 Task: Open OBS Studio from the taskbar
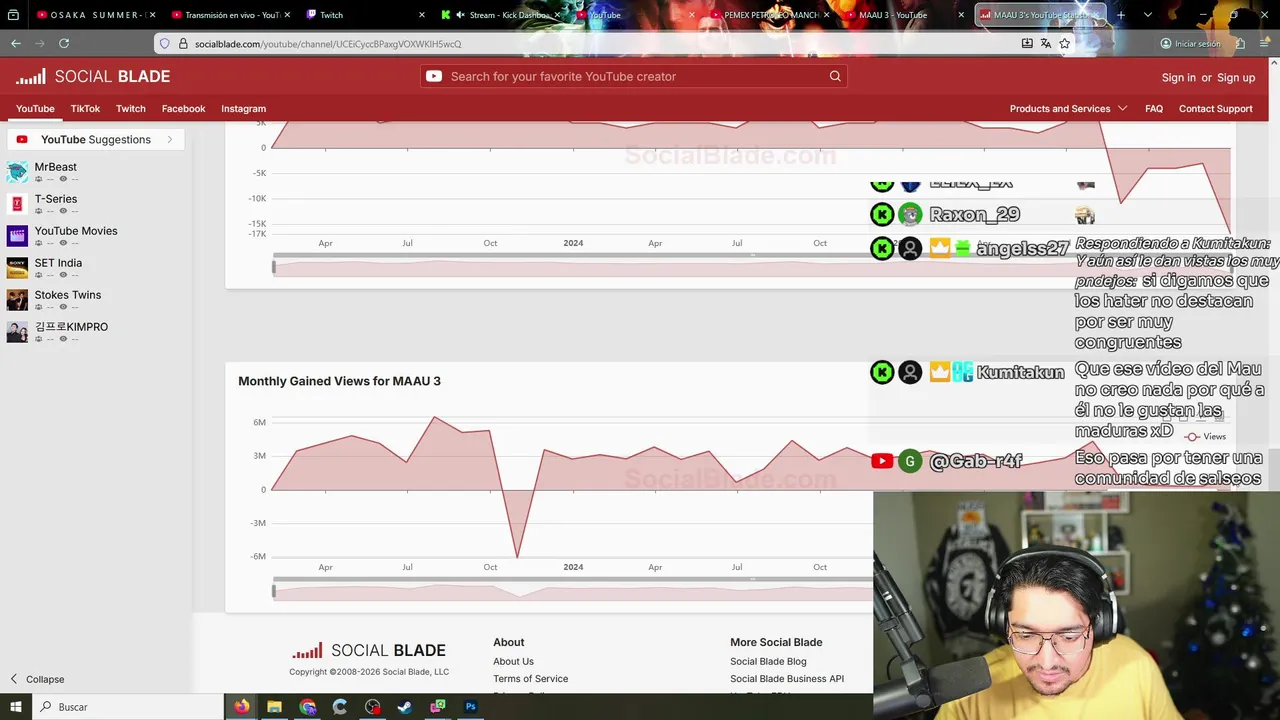(373, 707)
